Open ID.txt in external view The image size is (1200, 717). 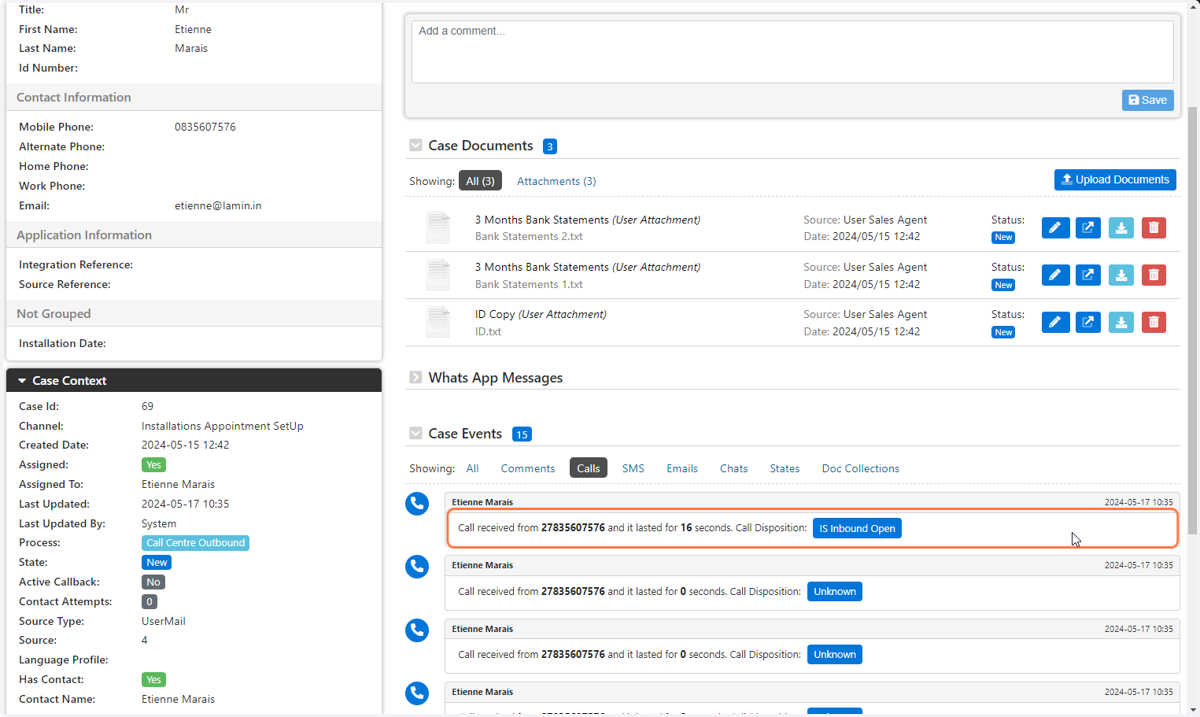[1088, 322]
